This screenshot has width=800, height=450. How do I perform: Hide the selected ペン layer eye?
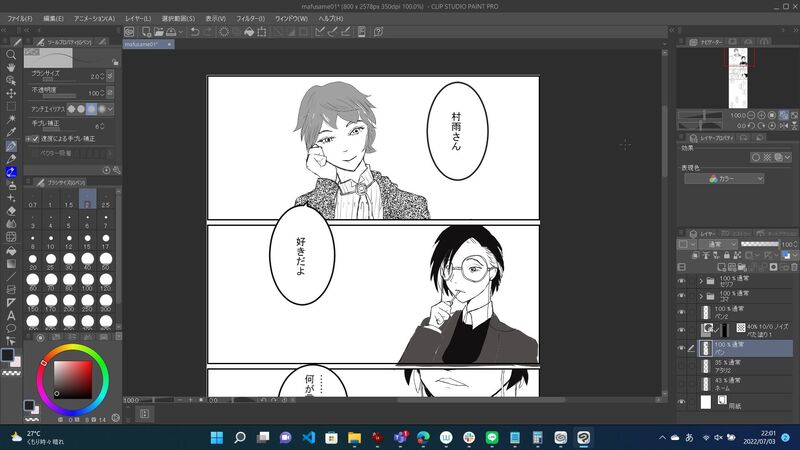click(x=682, y=348)
